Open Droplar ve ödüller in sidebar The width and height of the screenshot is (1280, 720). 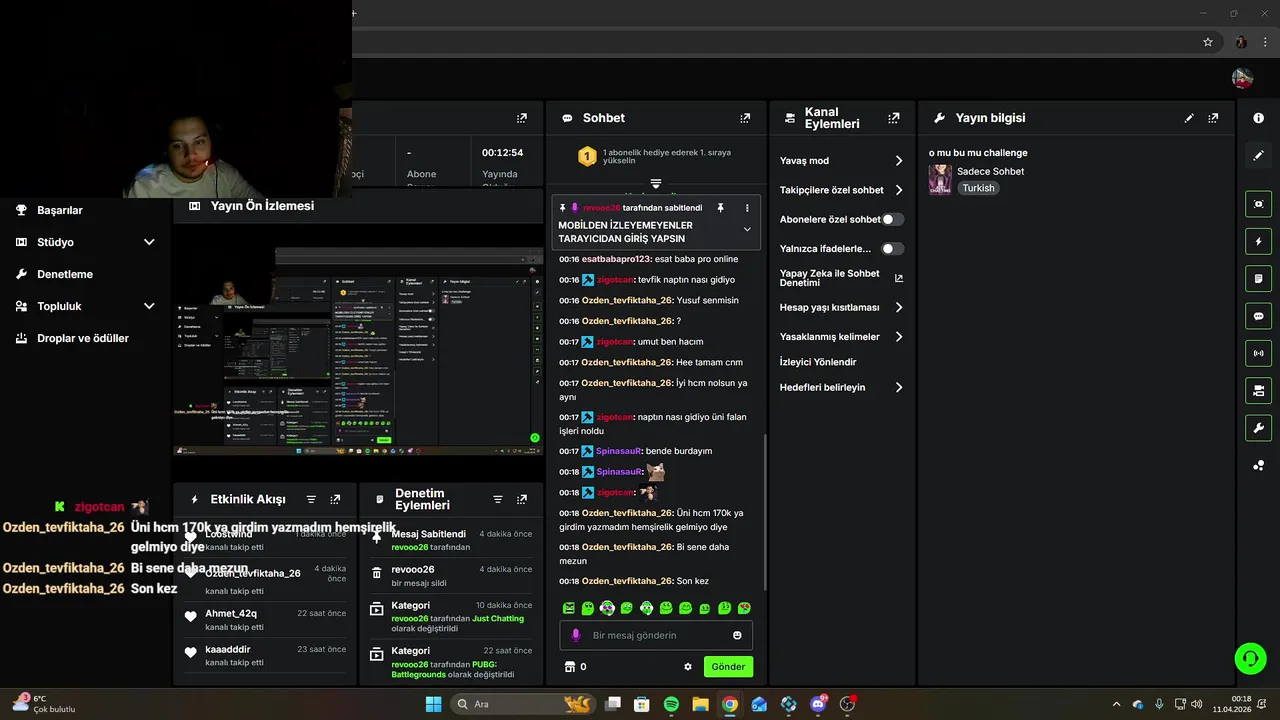click(71, 338)
